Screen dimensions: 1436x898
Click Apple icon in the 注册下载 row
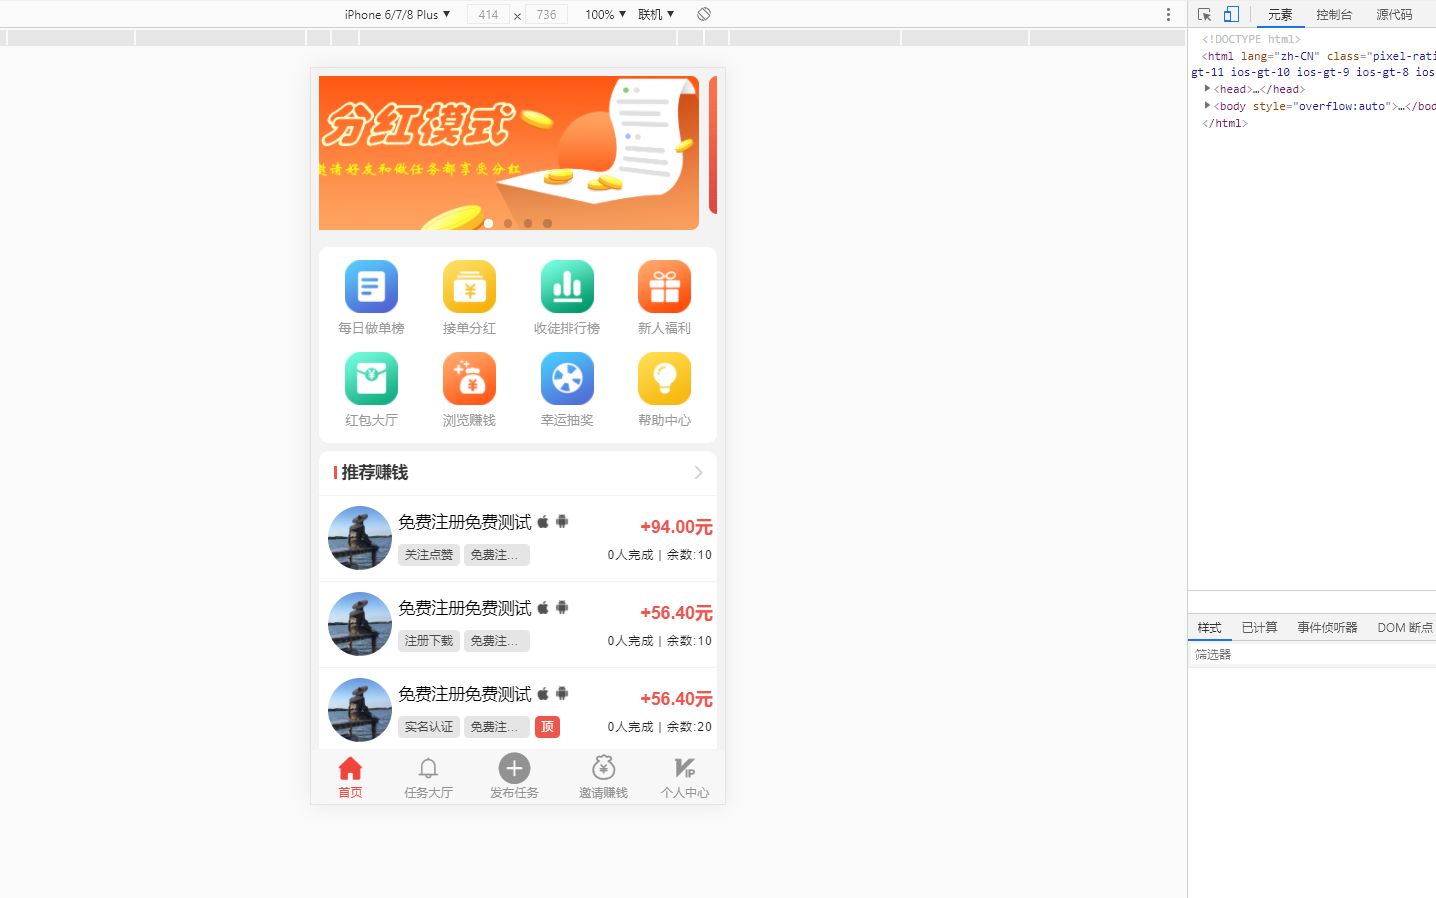[543, 607]
